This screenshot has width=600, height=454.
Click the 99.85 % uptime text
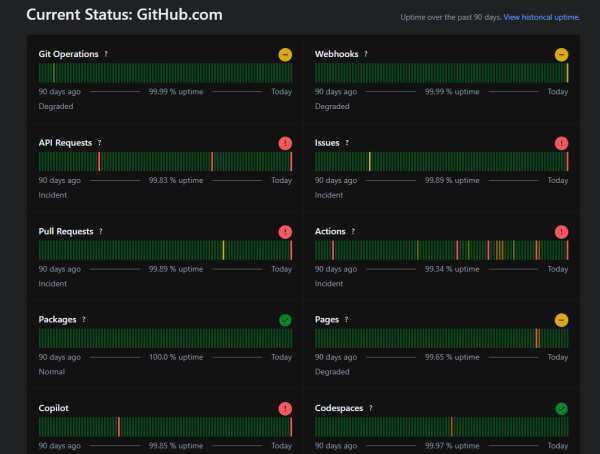click(176, 446)
